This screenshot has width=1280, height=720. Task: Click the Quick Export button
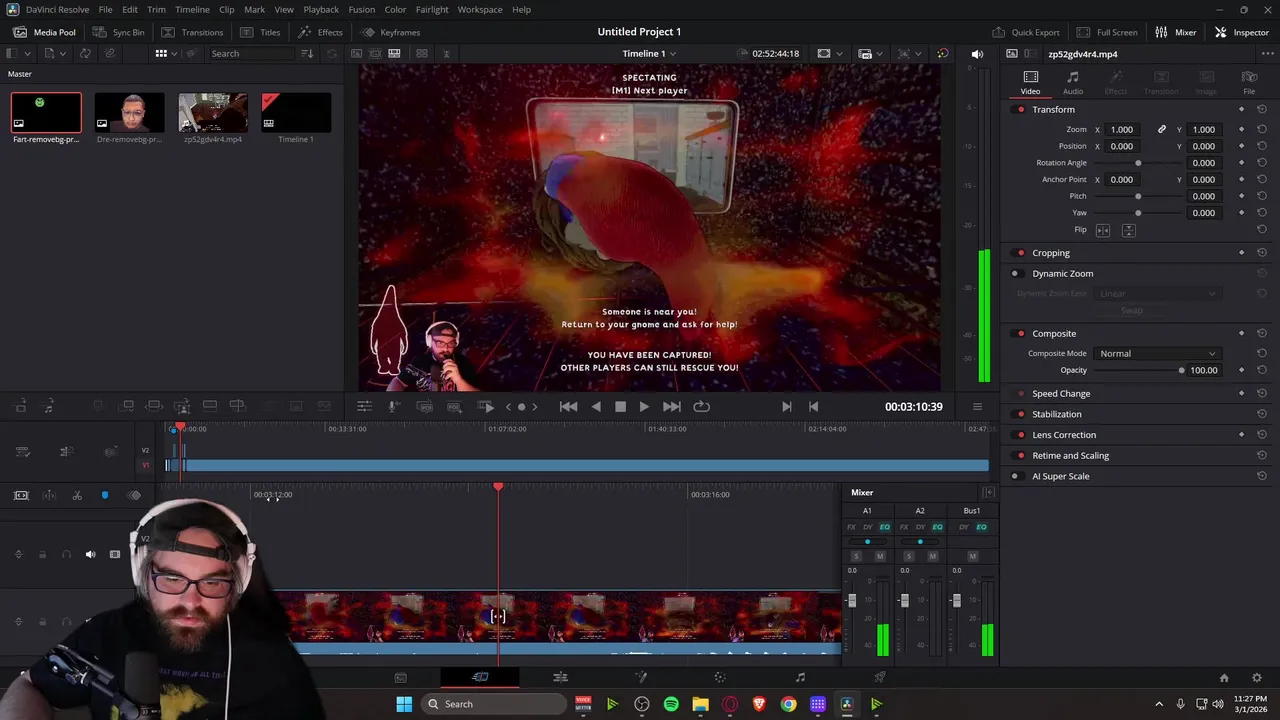point(1026,32)
